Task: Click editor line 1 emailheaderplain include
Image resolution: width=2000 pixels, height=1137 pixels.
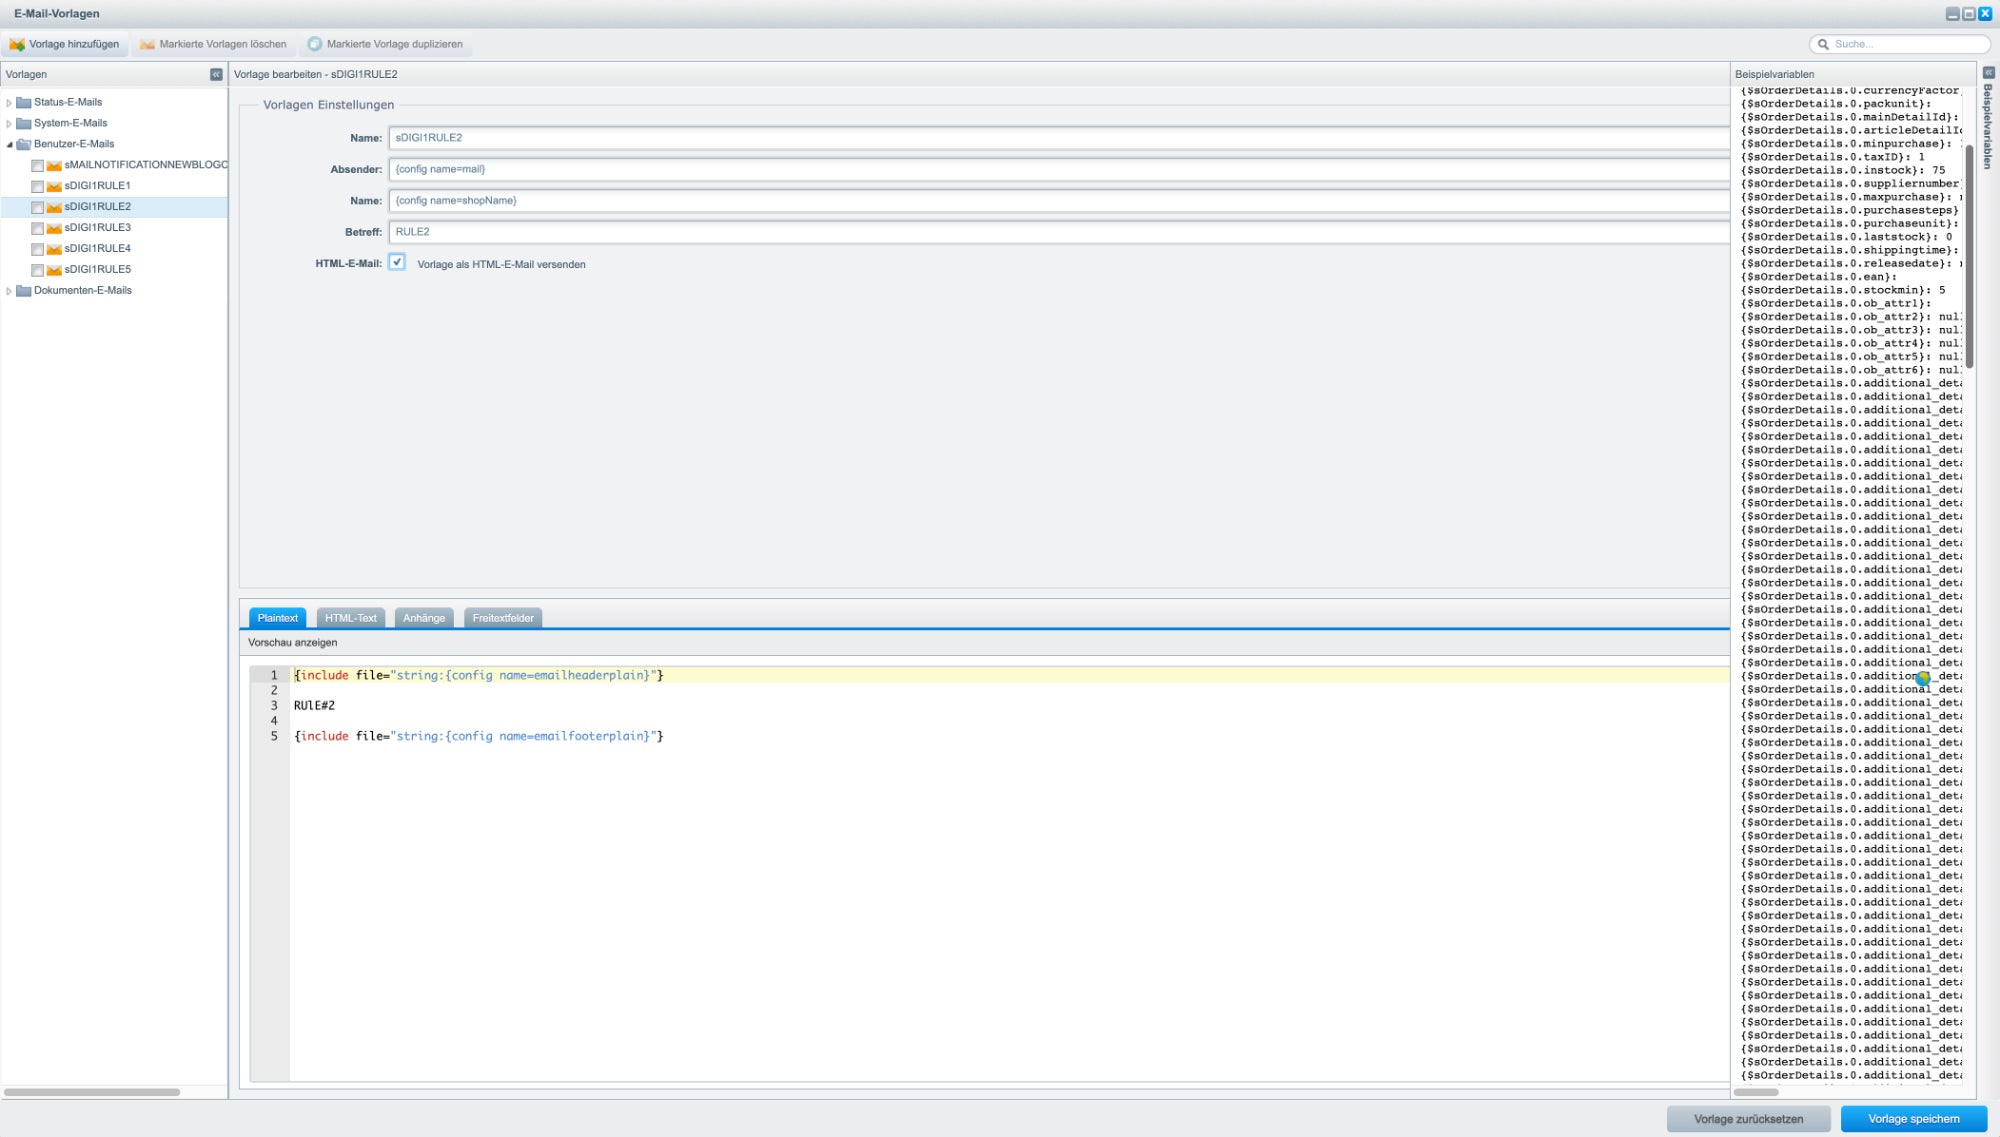Action: tap(479, 676)
